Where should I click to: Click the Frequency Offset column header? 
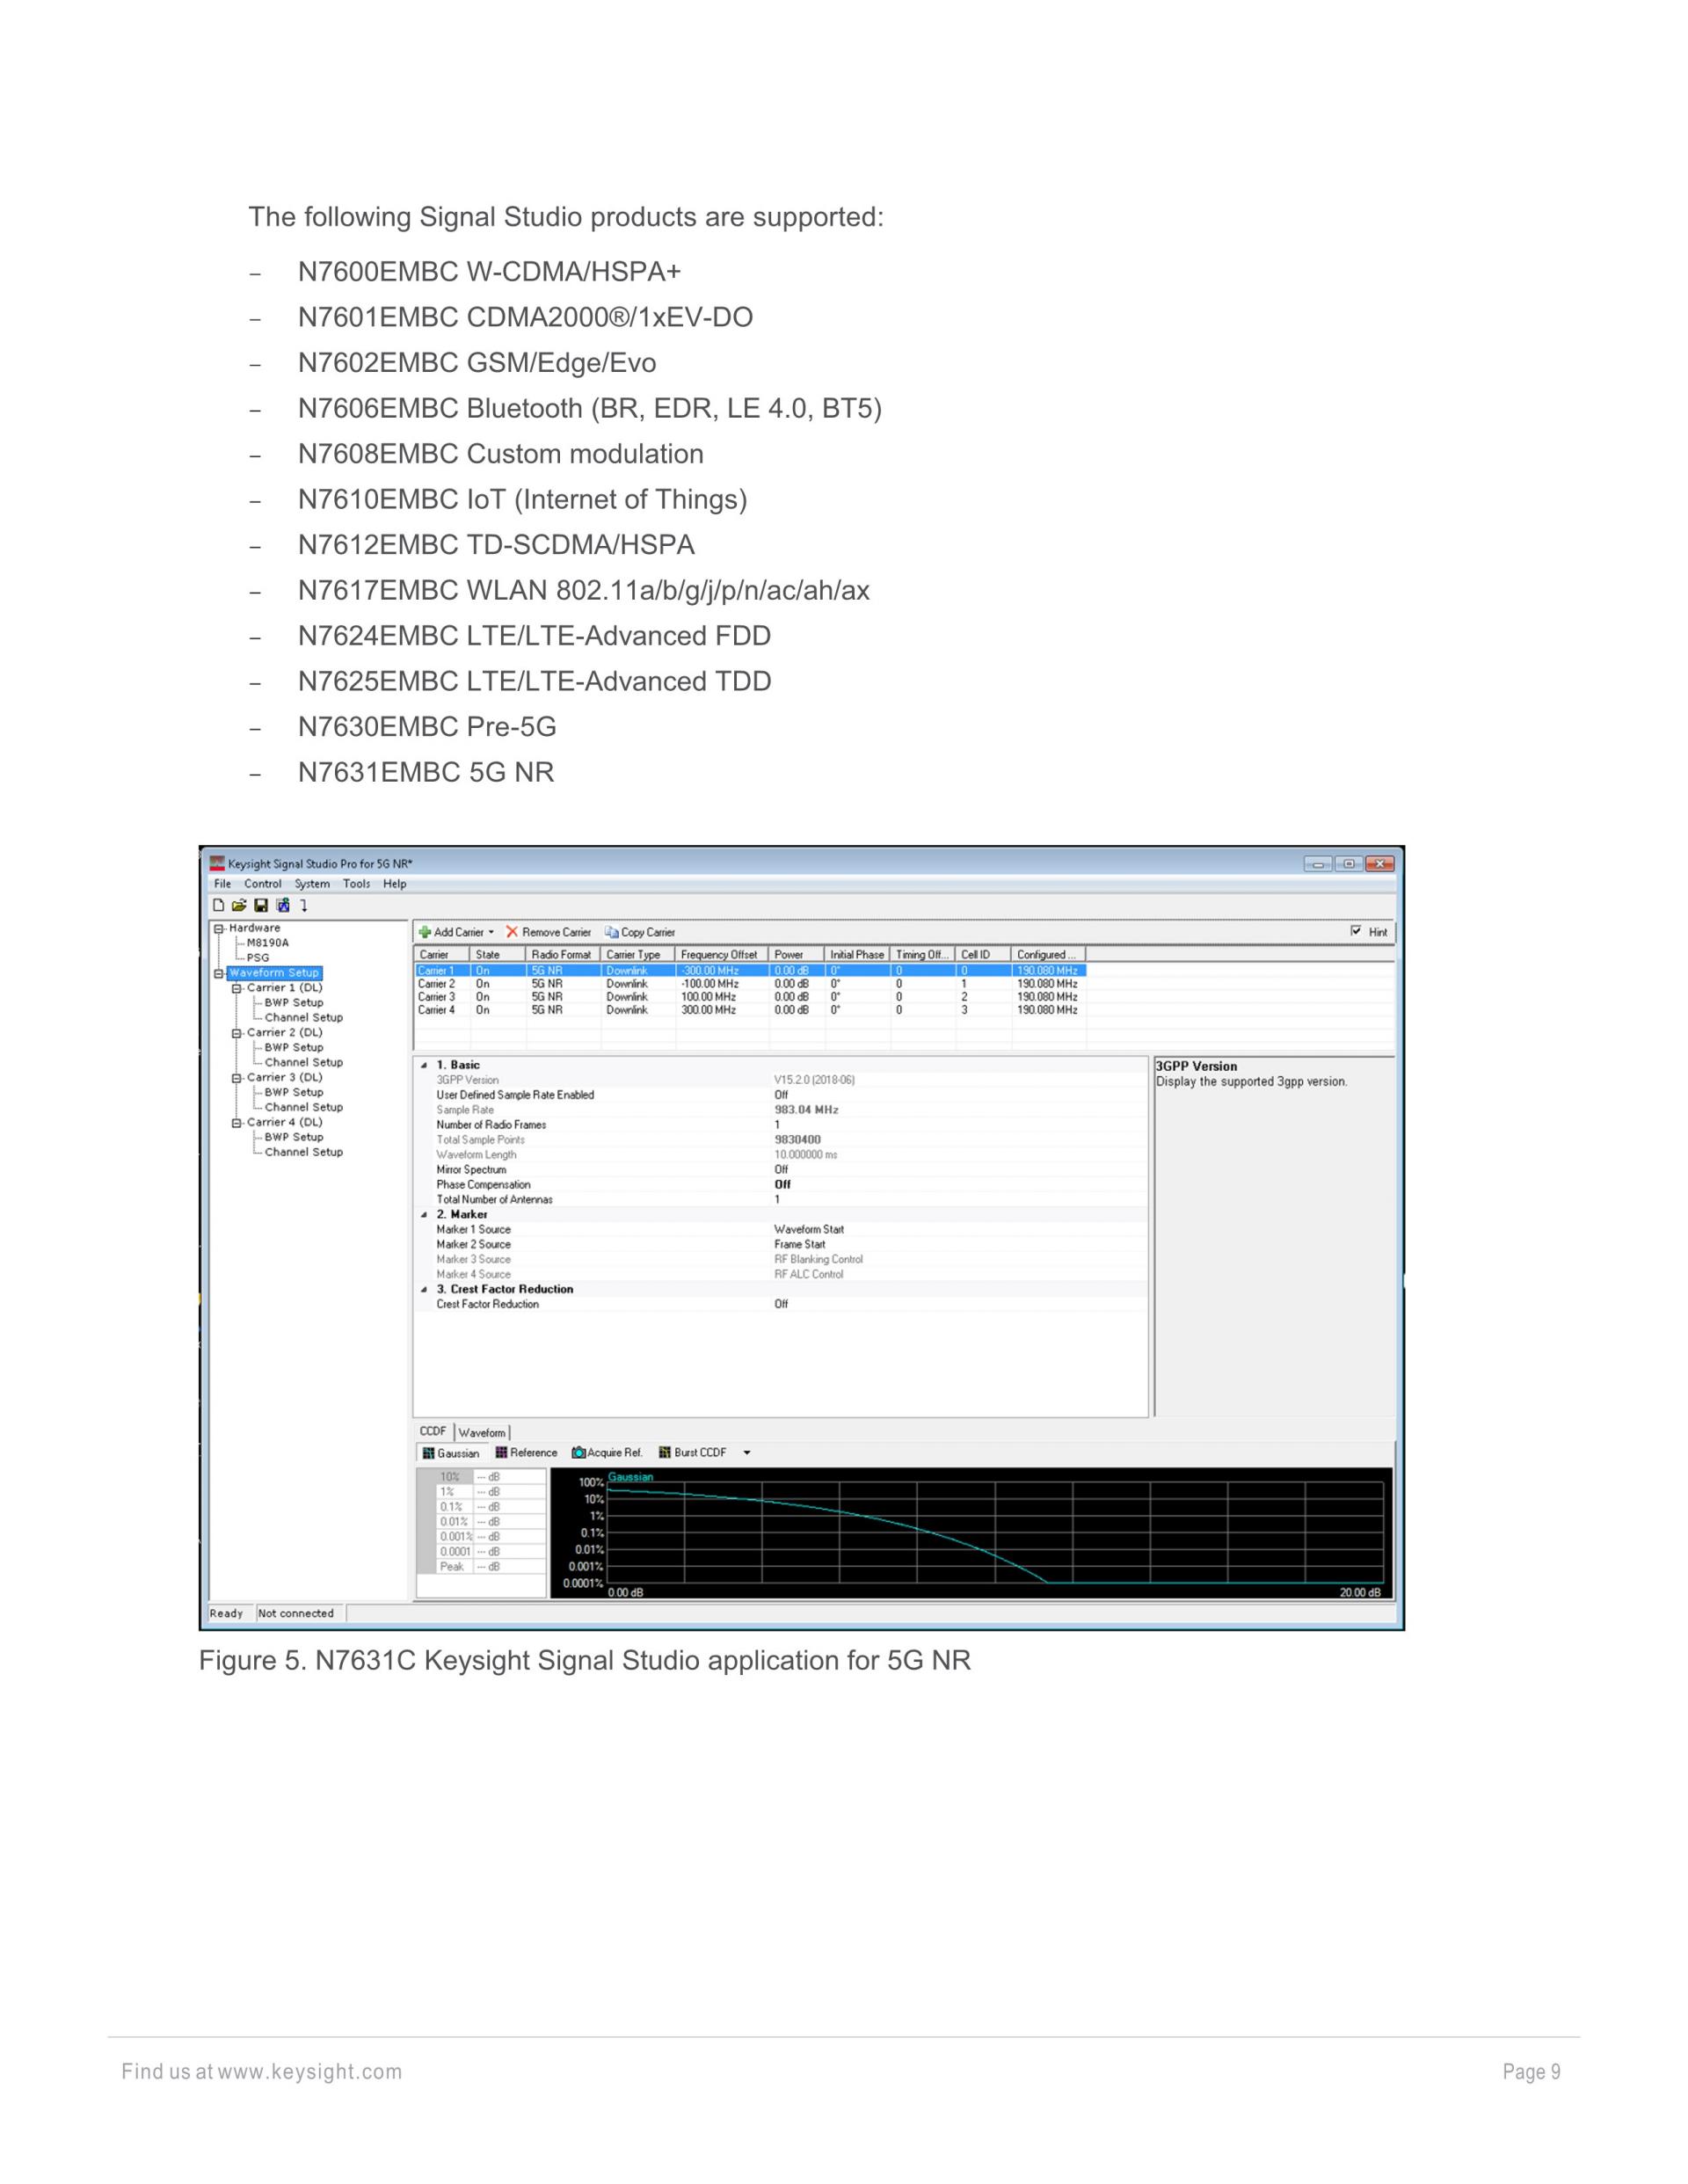pos(718,954)
